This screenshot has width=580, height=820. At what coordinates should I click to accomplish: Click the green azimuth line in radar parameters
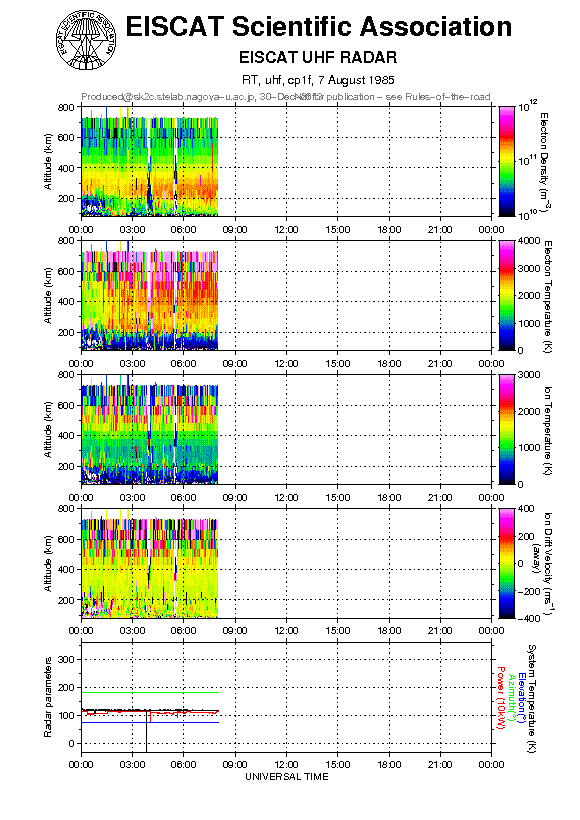150,692
